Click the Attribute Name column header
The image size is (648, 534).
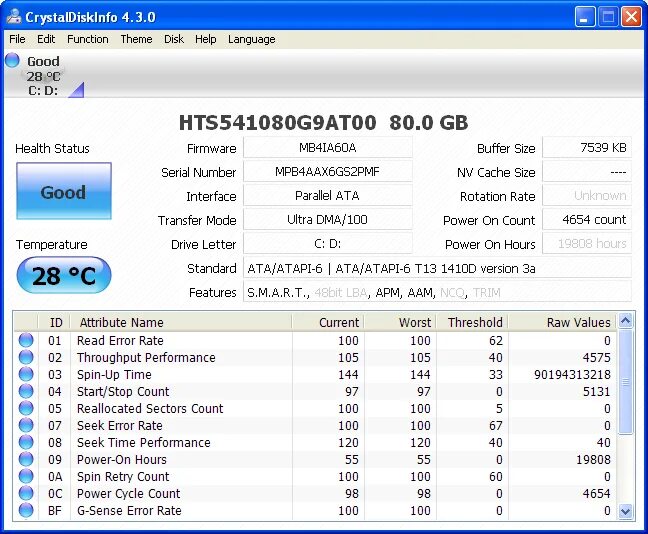tap(181, 322)
